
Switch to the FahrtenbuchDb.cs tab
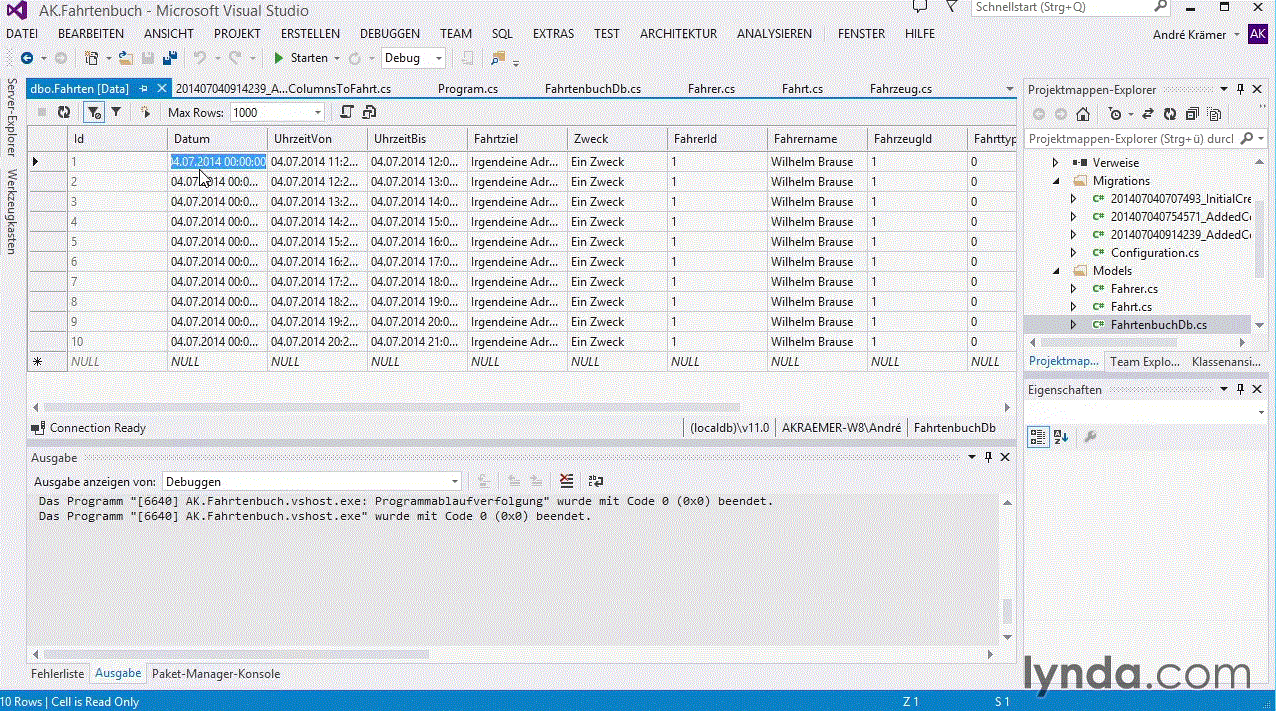coord(593,88)
